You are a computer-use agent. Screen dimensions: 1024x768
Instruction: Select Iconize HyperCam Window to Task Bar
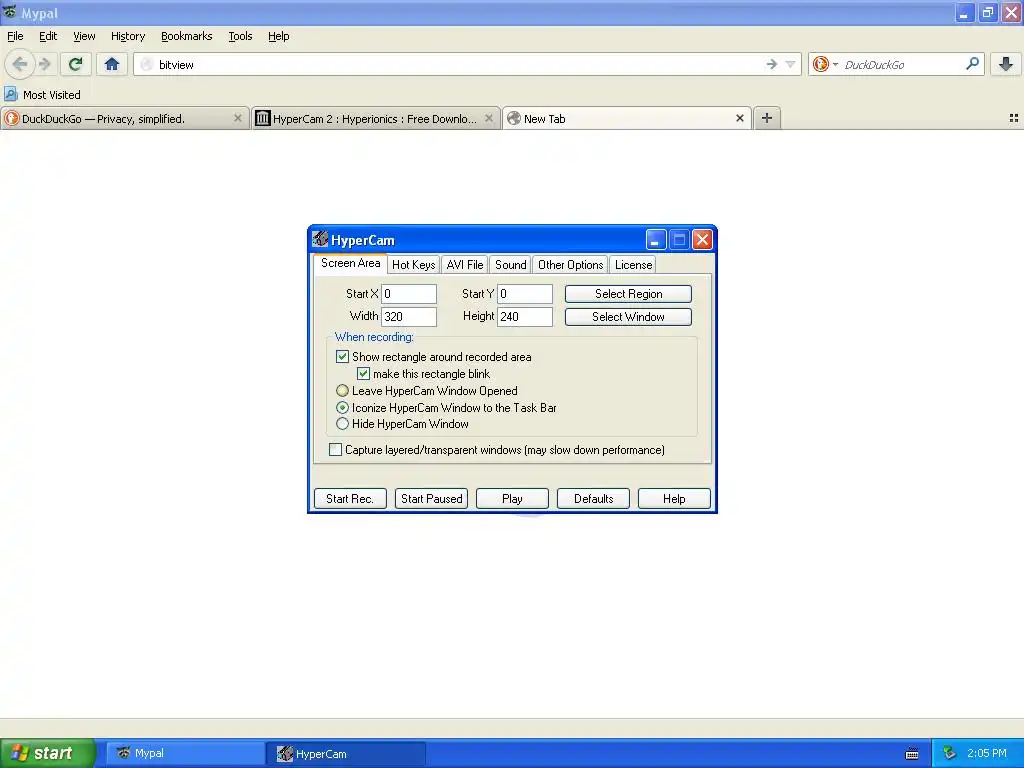(342, 408)
